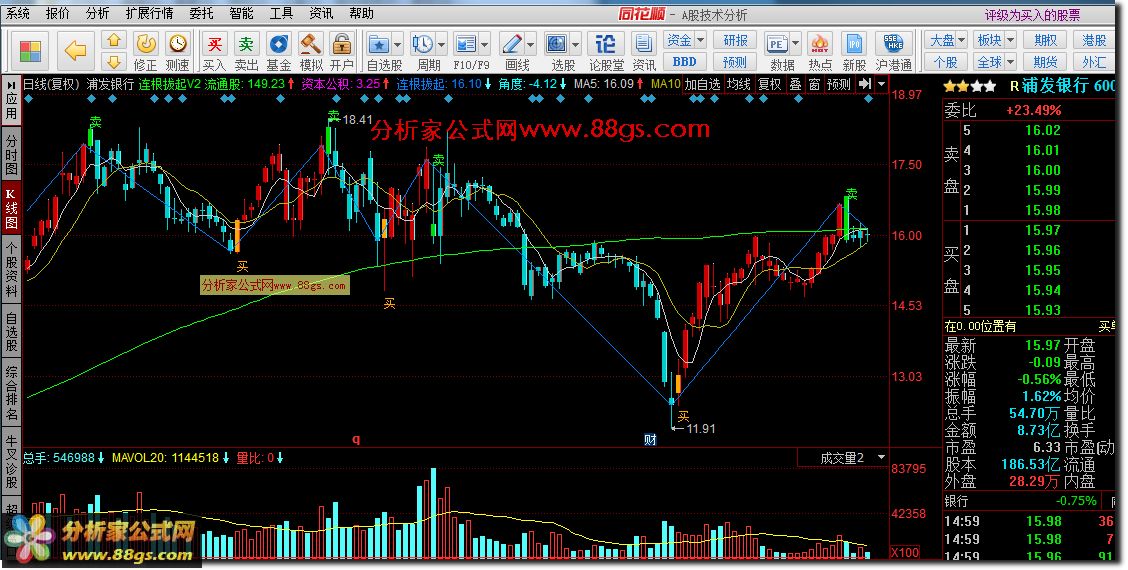Click the BBD button
The width and height of the screenshot is (1128, 570).
pos(685,62)
